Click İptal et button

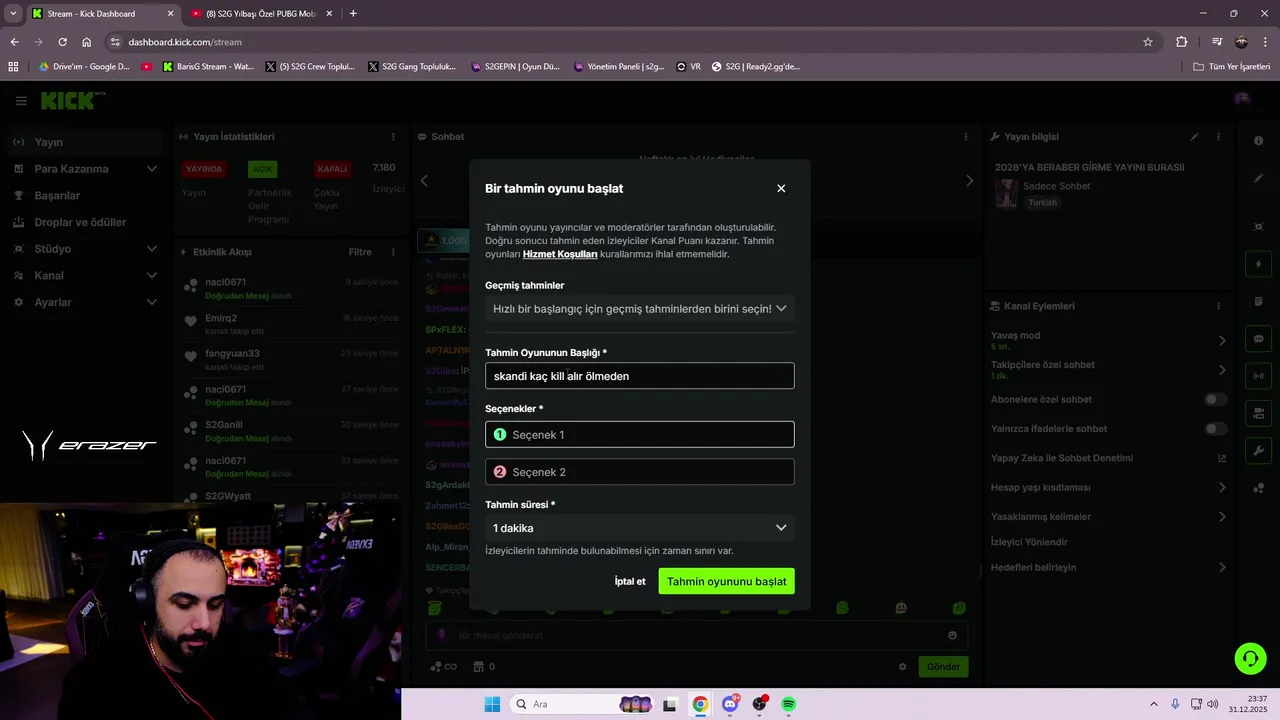[630, 581]
